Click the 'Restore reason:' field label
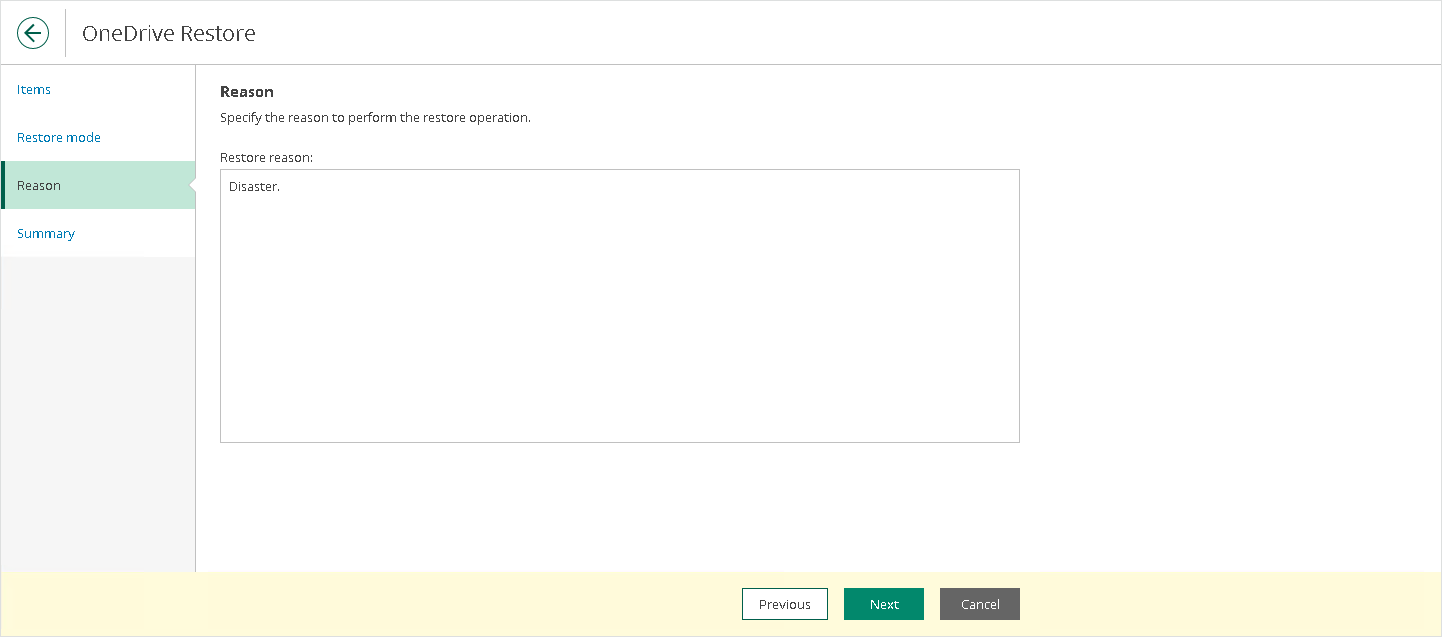1442x637 pixels. 267,158
